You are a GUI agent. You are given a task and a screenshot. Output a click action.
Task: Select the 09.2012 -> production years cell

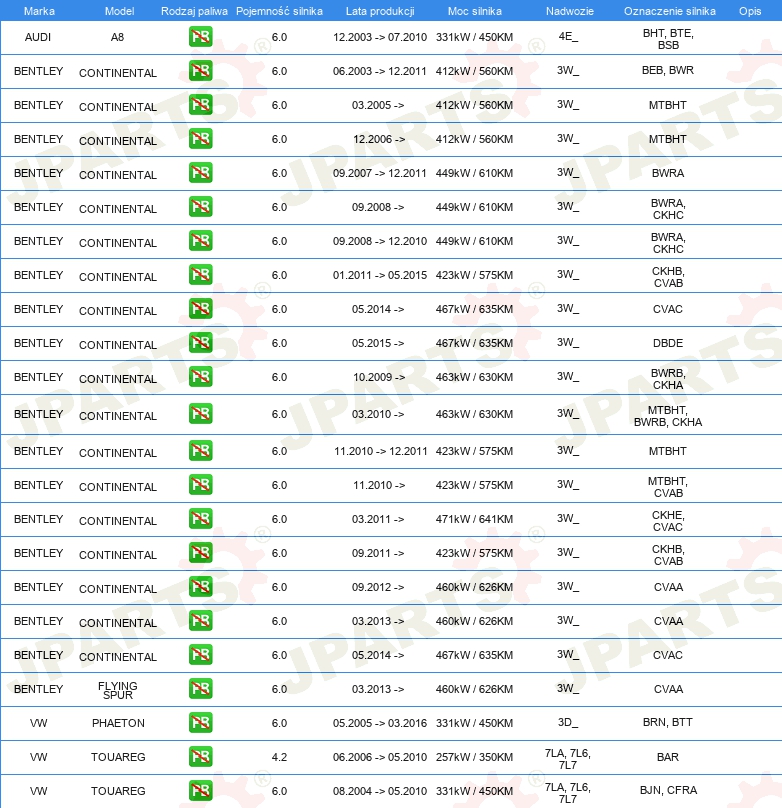click(378, 587)
